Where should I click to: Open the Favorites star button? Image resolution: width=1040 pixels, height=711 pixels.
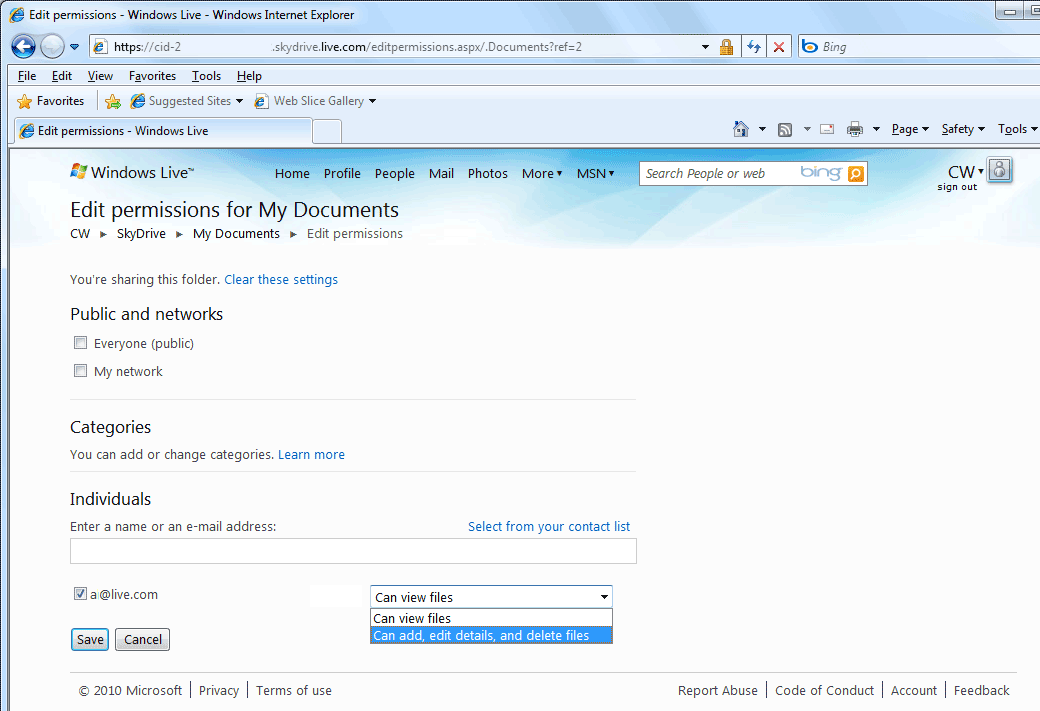point(51,101)
